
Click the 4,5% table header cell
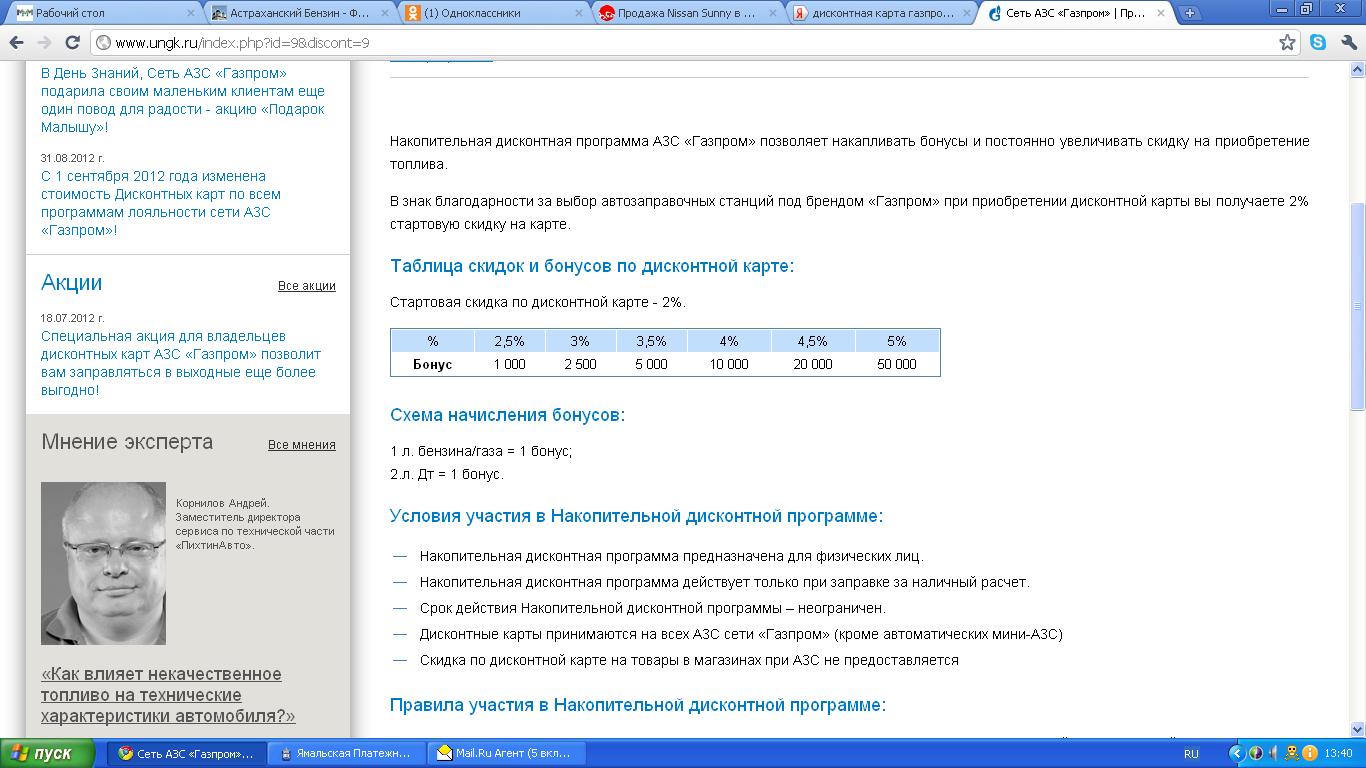(x=812, y=341)
